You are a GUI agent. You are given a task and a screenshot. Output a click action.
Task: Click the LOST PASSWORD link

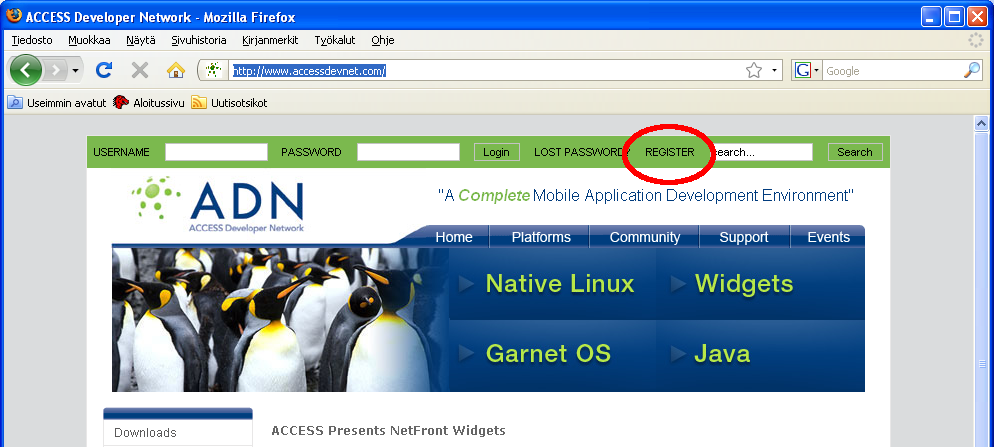coord(579,152)
